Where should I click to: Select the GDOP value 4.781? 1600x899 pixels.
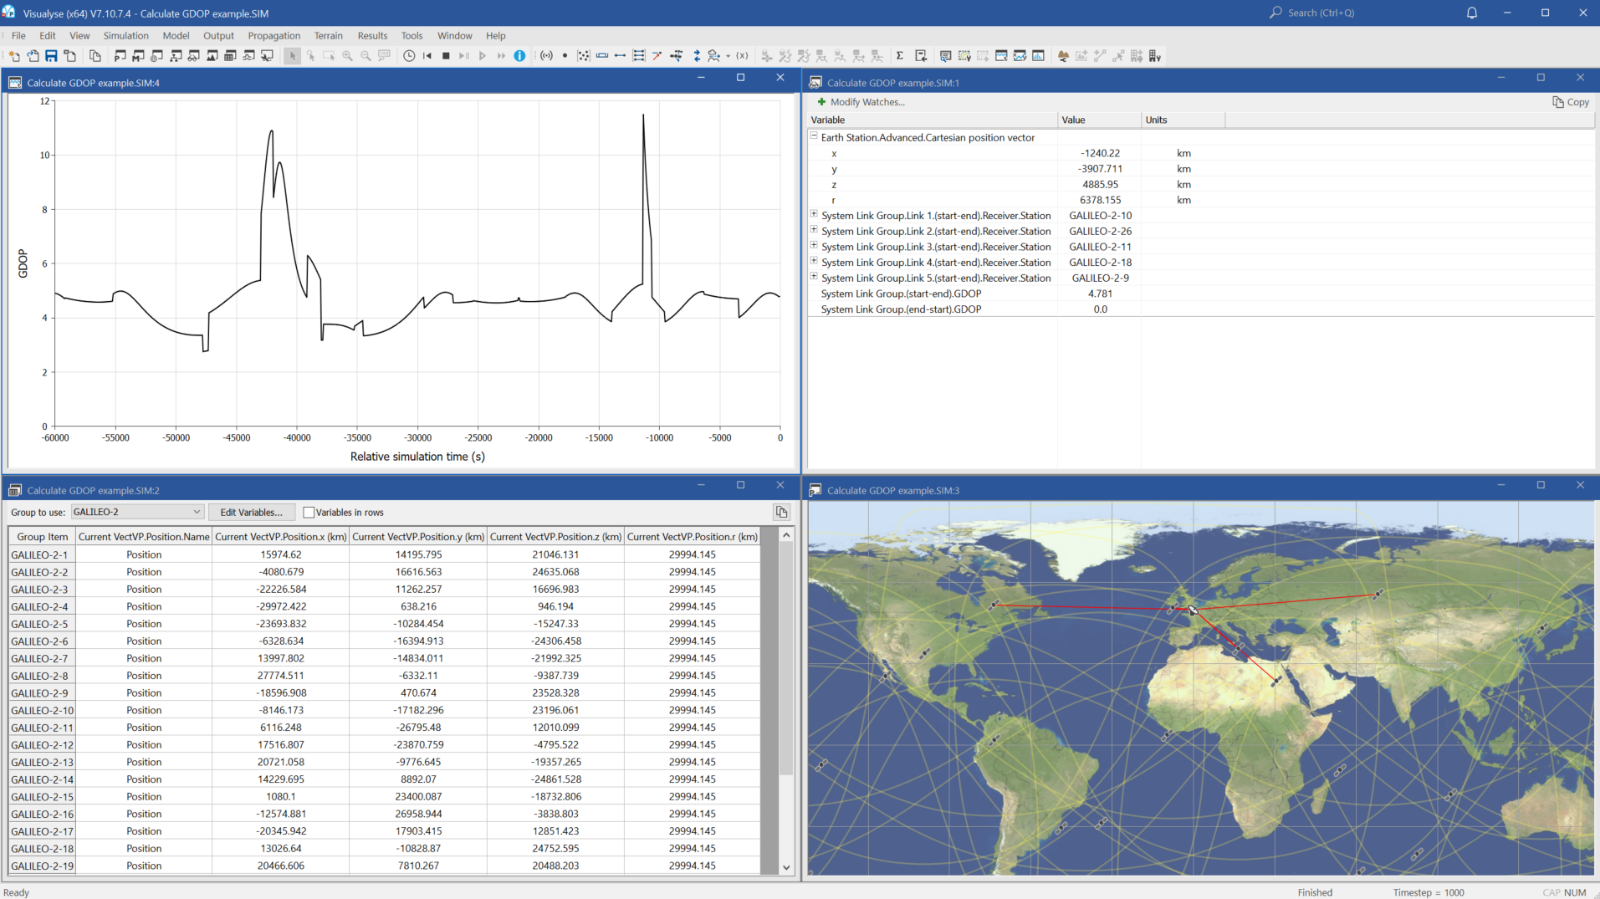pyautogui.click(x=1100, y=294)
